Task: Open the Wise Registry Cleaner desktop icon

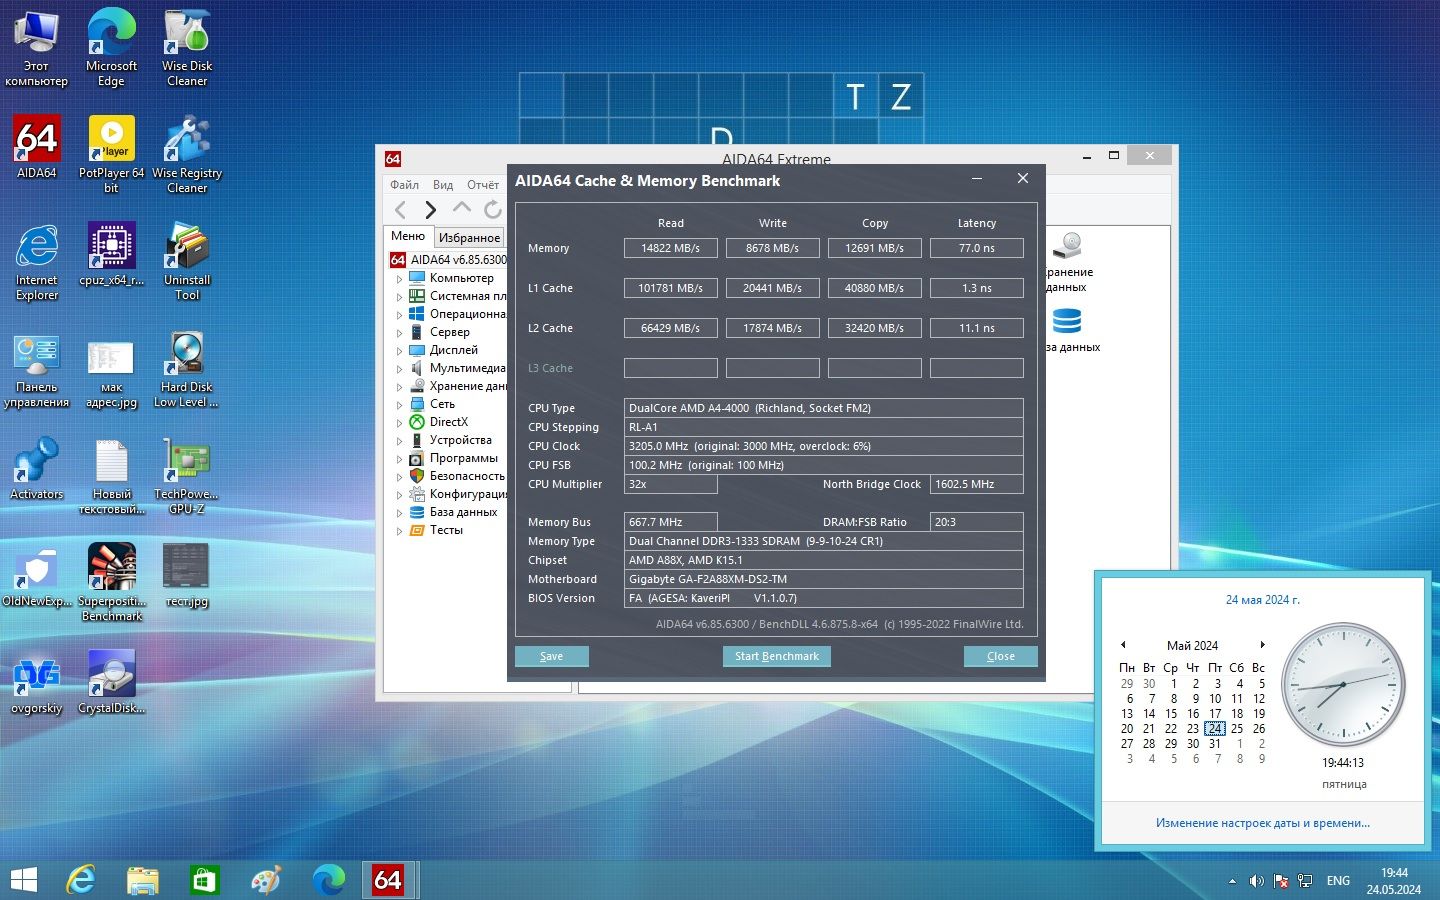Action: 186,155
